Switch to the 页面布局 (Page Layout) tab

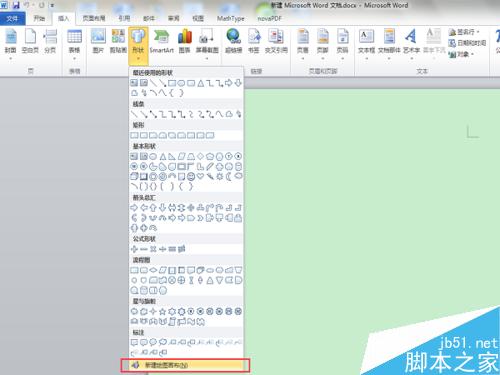point(94,18)
